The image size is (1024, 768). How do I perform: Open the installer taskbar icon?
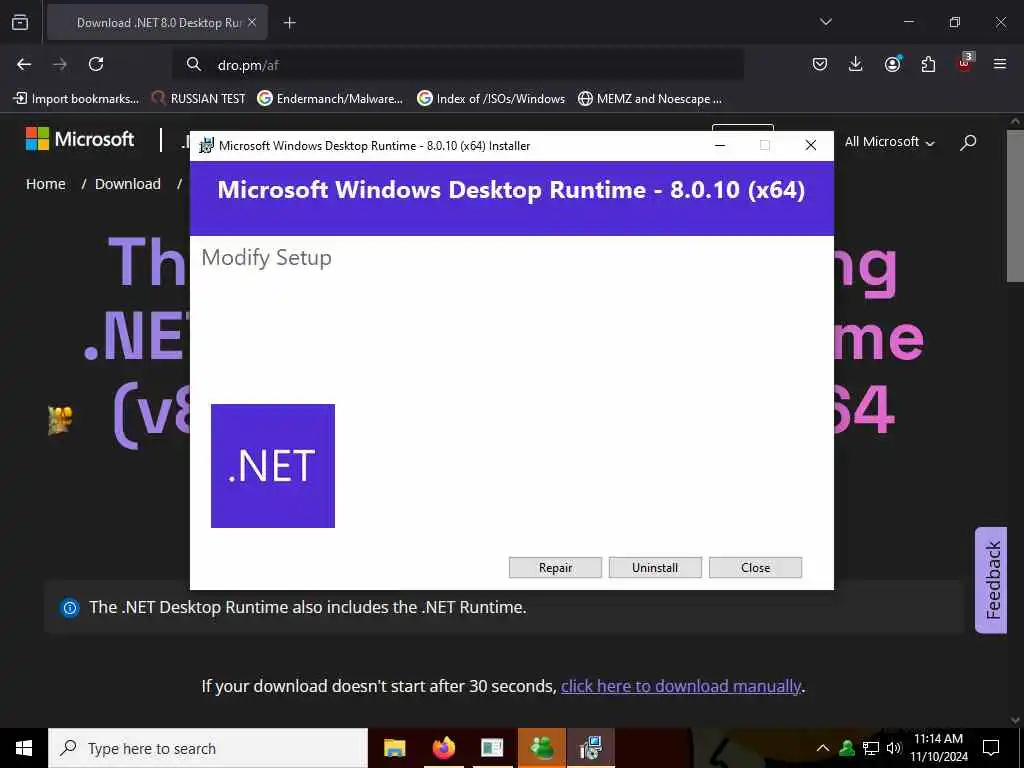(591, 748)
